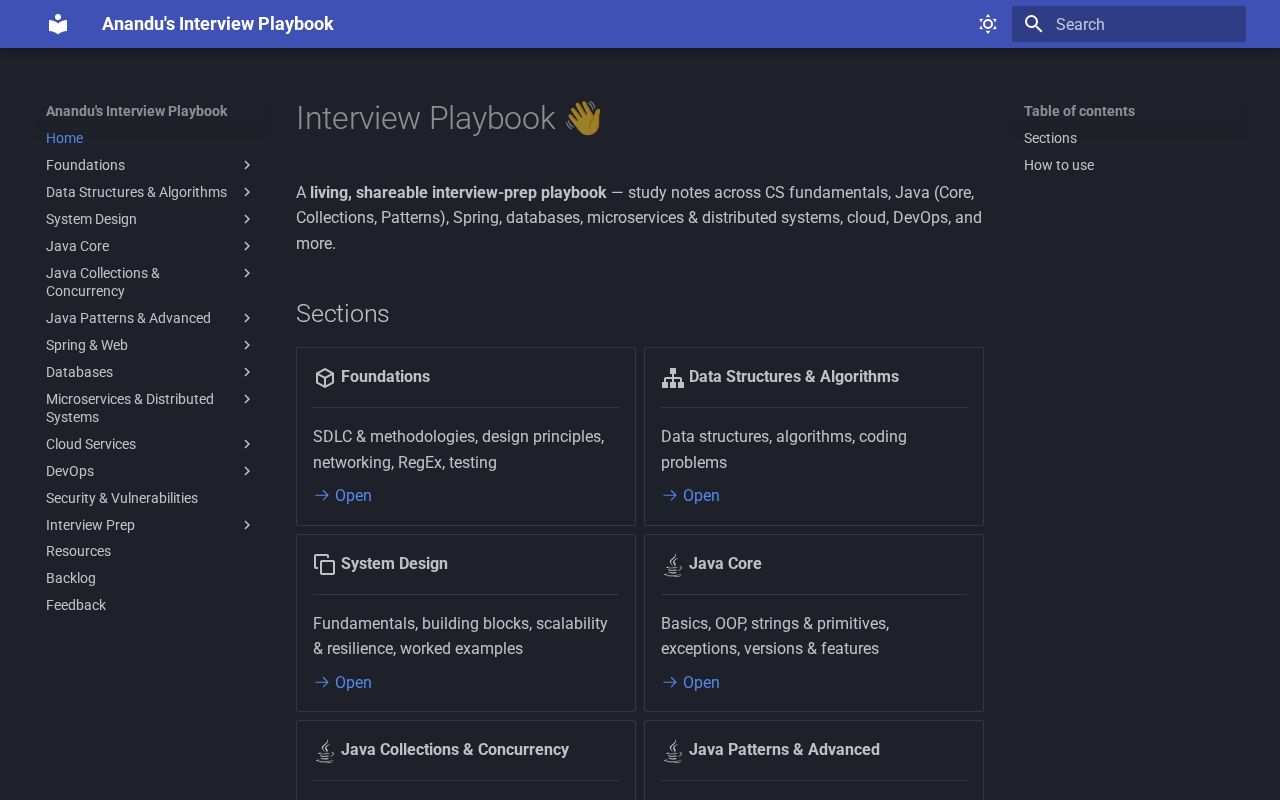The width and height of the screenshot is (1280, 800).
Task: Click the search magnifier icon
Action: coord(1034,24)
